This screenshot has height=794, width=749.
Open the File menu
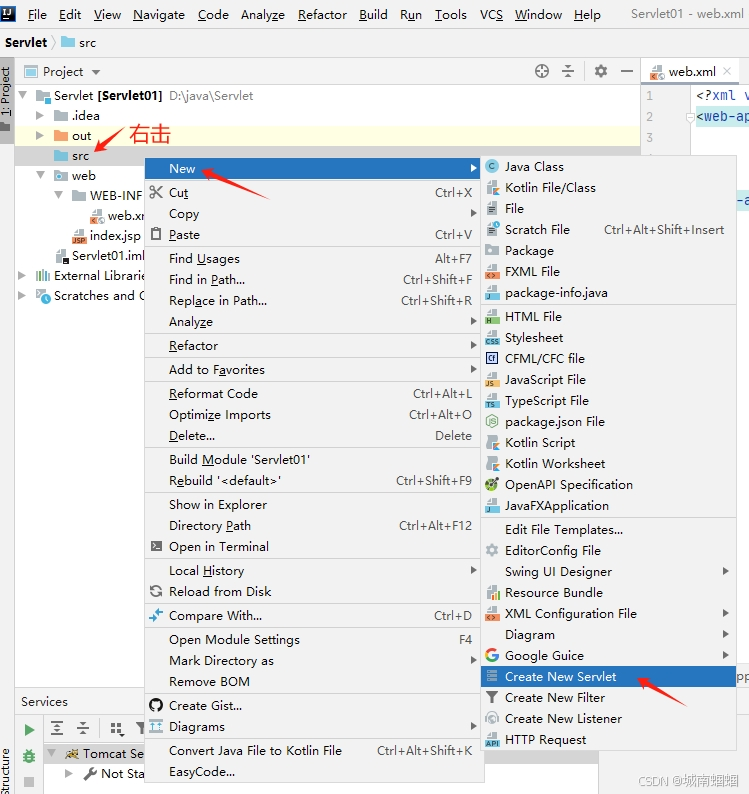37,15
